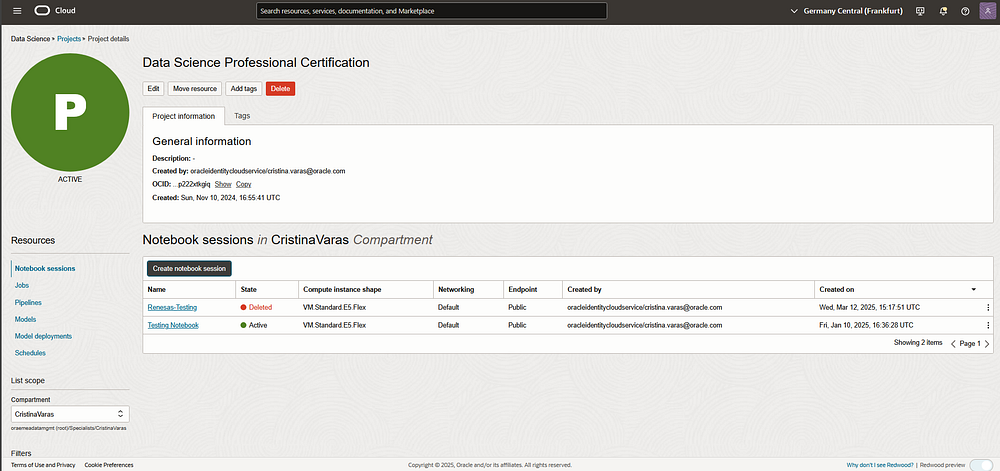Viewport: 1000px width, 471px height.
Task: Open the announcements bell icon
Action: coord(943,11)
